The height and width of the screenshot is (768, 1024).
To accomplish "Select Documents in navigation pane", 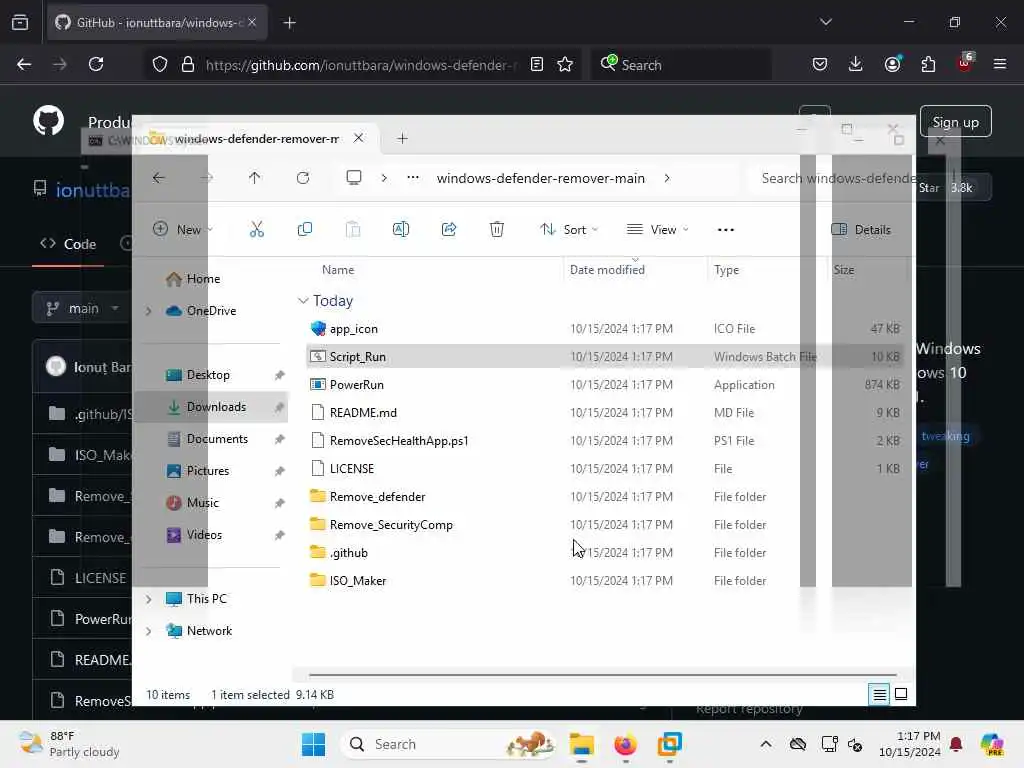I will [217, 439].
